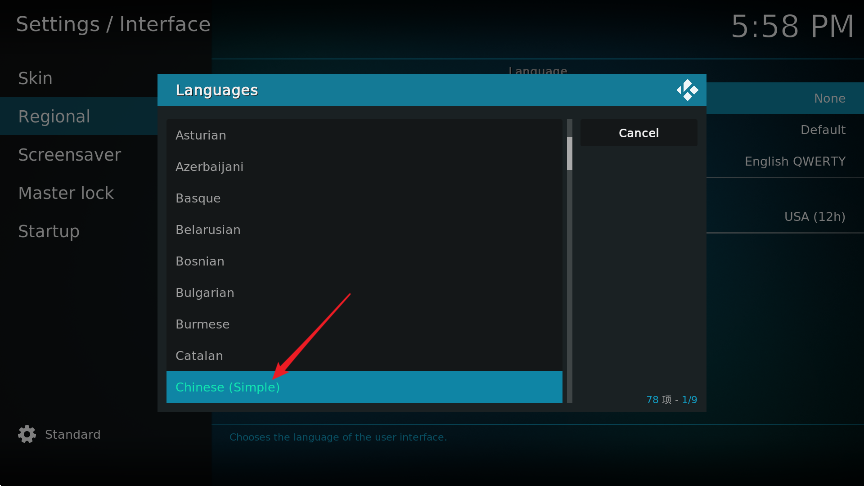Open the Skin settings category
864x486 pixels.
[x=36, y=78]
